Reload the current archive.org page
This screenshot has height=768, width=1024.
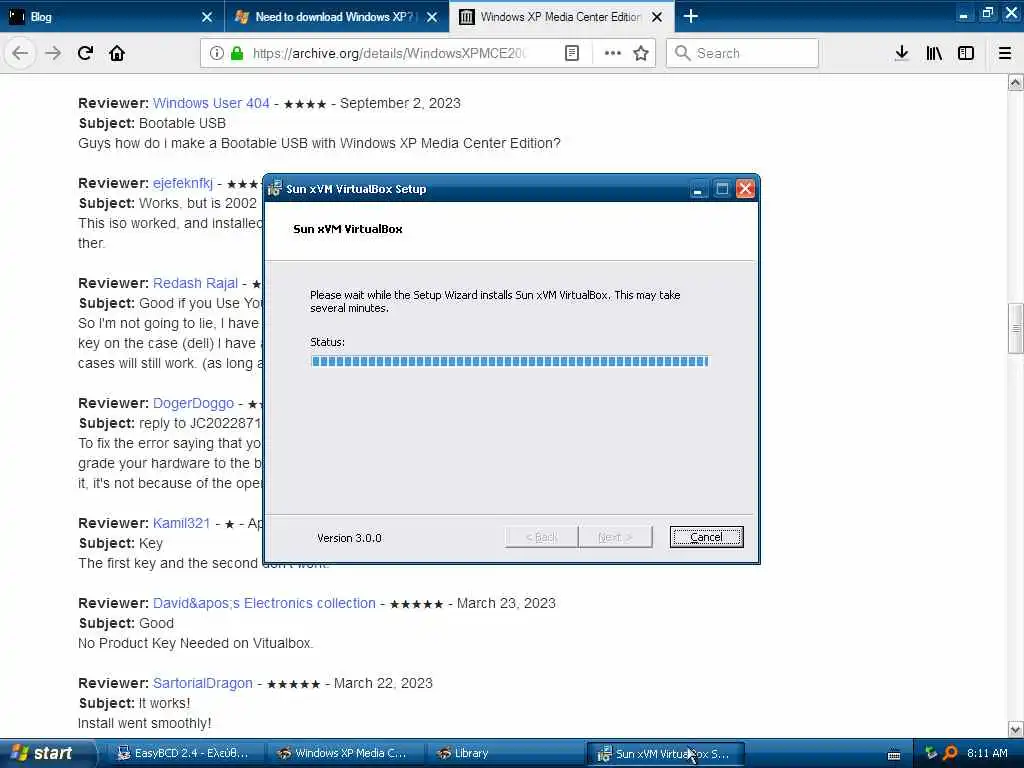pyautogui.click(x=86, y=53)
